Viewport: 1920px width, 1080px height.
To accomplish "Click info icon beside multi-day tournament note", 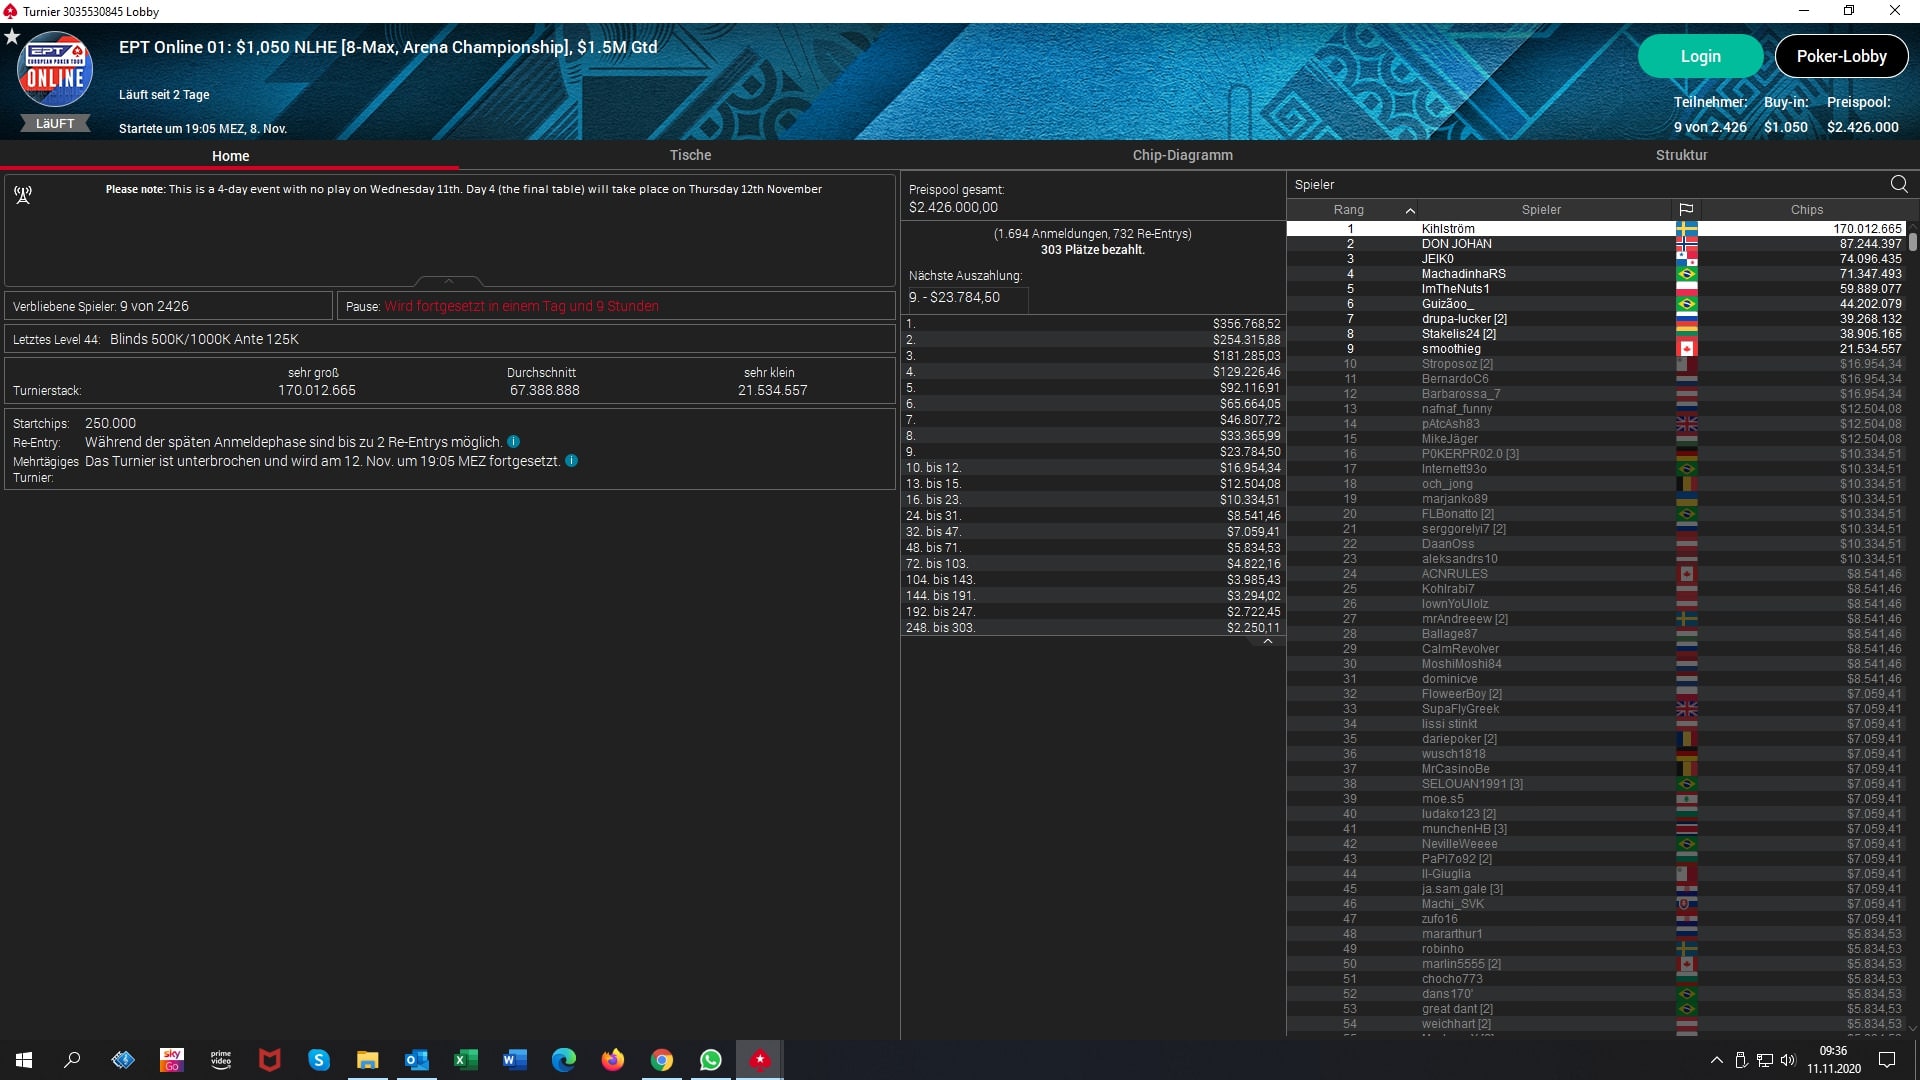I will pos(571,461).
